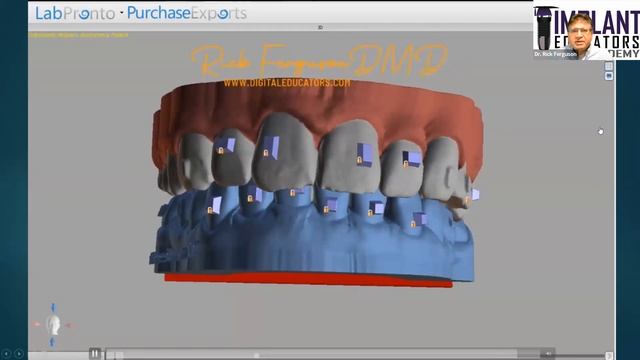Toggle lock on lower tooth under central midline
640x360 pixels.
point(293,193)
